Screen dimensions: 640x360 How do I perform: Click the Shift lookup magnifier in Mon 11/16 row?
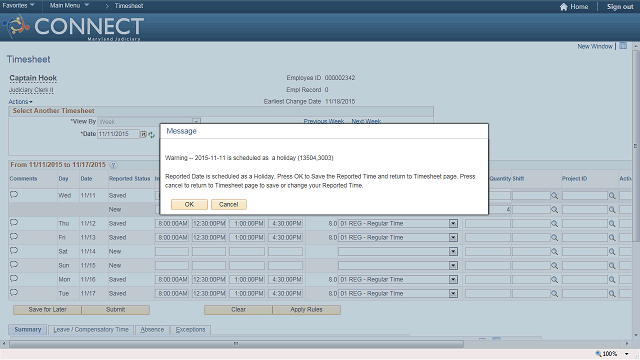click(554, 280)
